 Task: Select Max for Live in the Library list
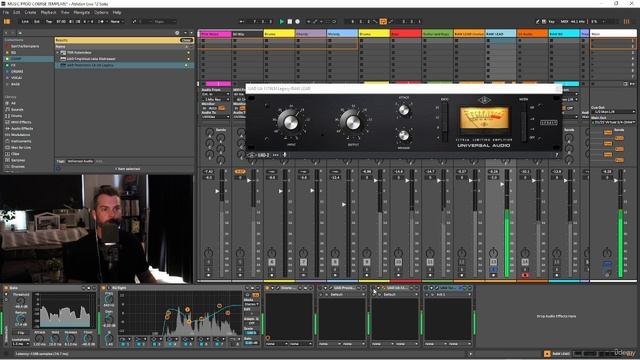[21, 147]
